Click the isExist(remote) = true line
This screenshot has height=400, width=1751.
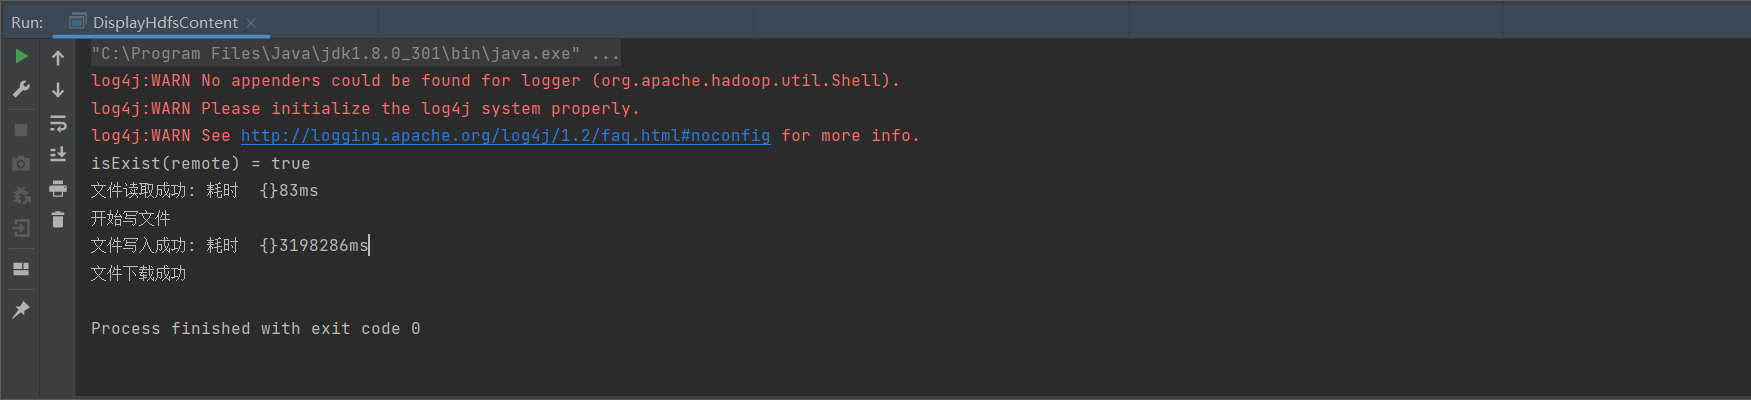[x=200, y=163]
